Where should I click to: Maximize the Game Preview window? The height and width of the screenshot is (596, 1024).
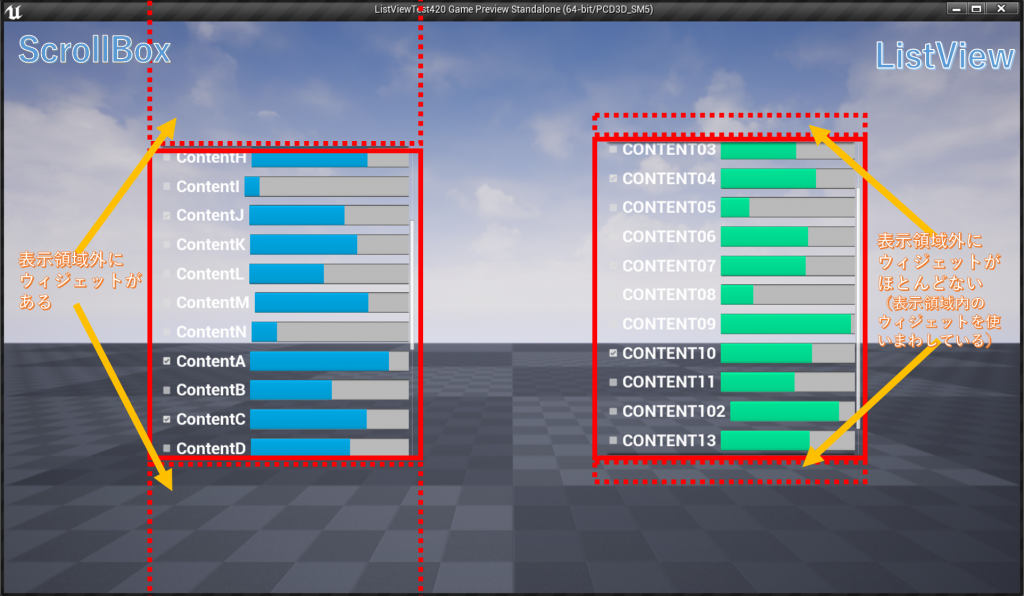(976, 8)
